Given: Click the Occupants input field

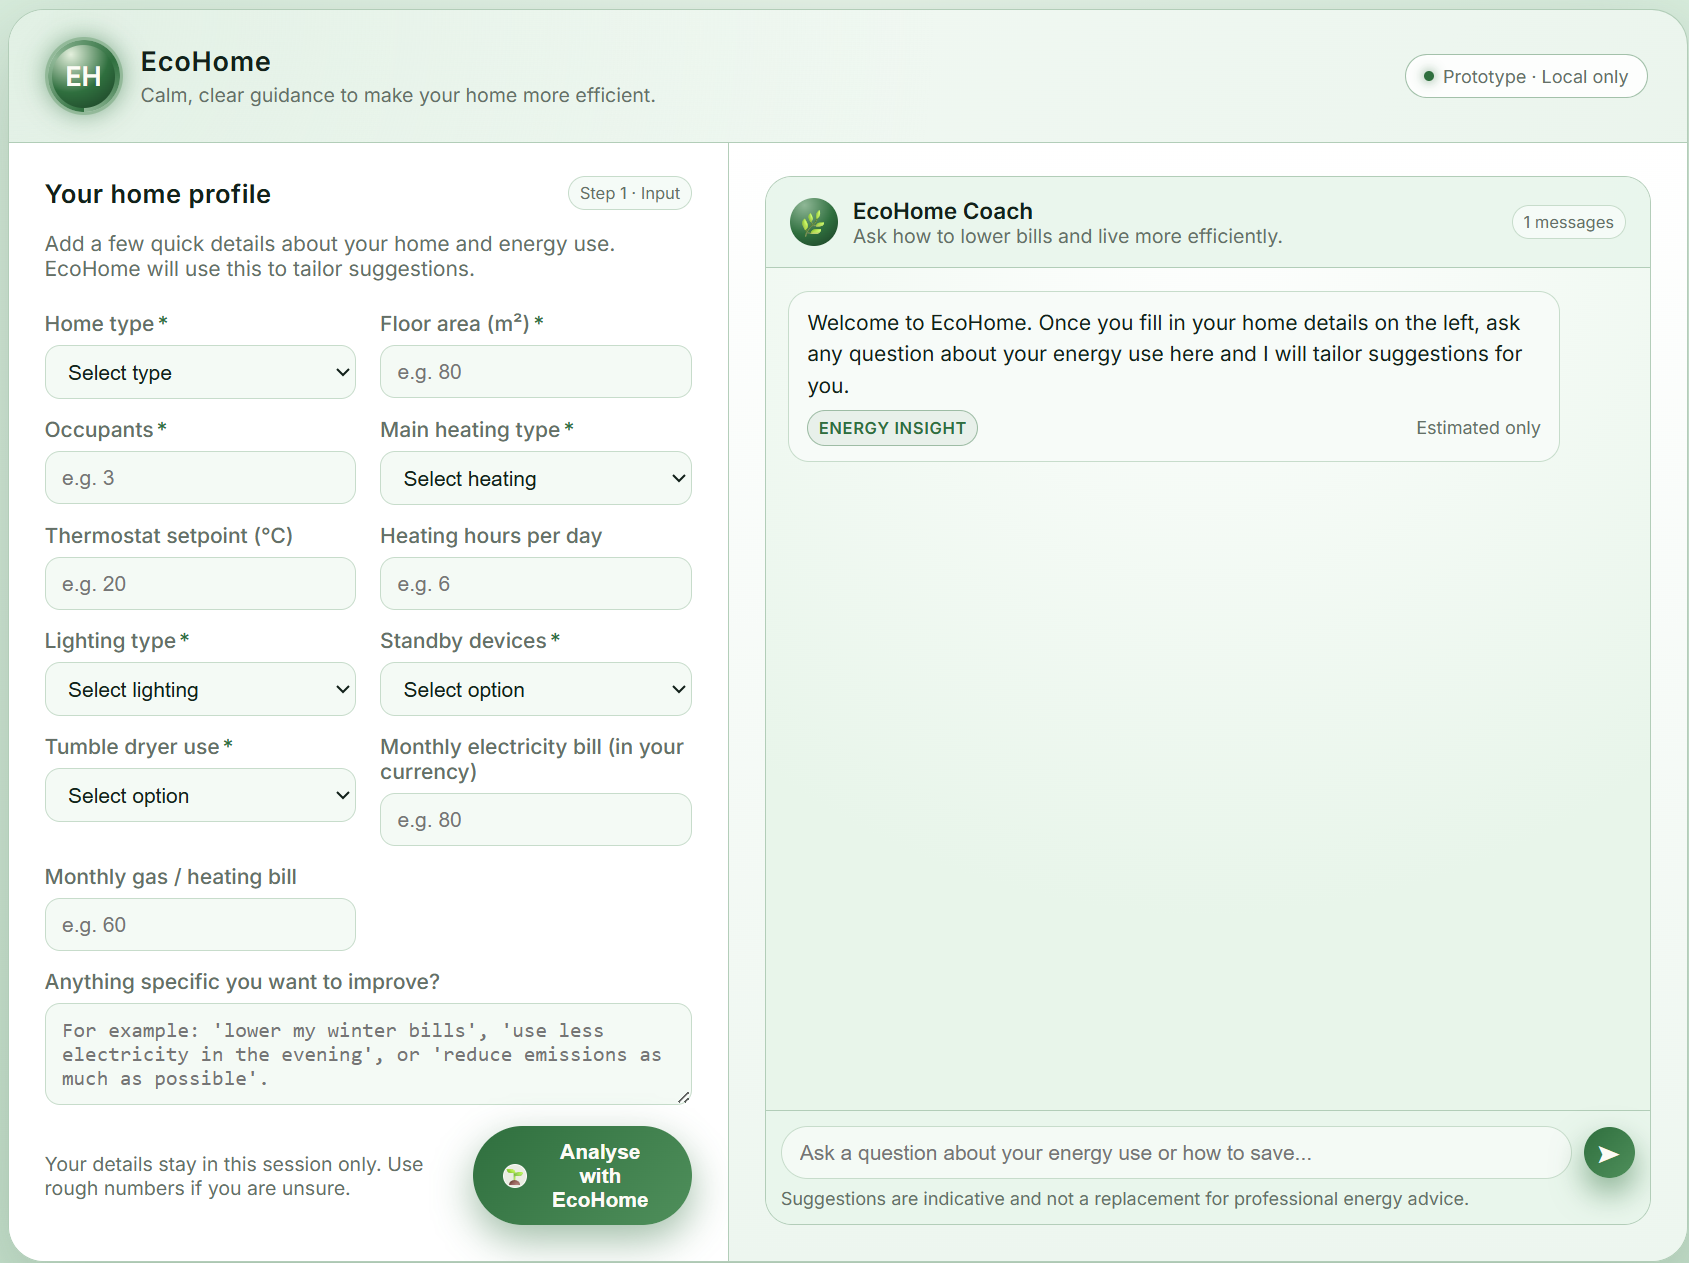Looking at the screenshot, I should [x=200, y=478].
